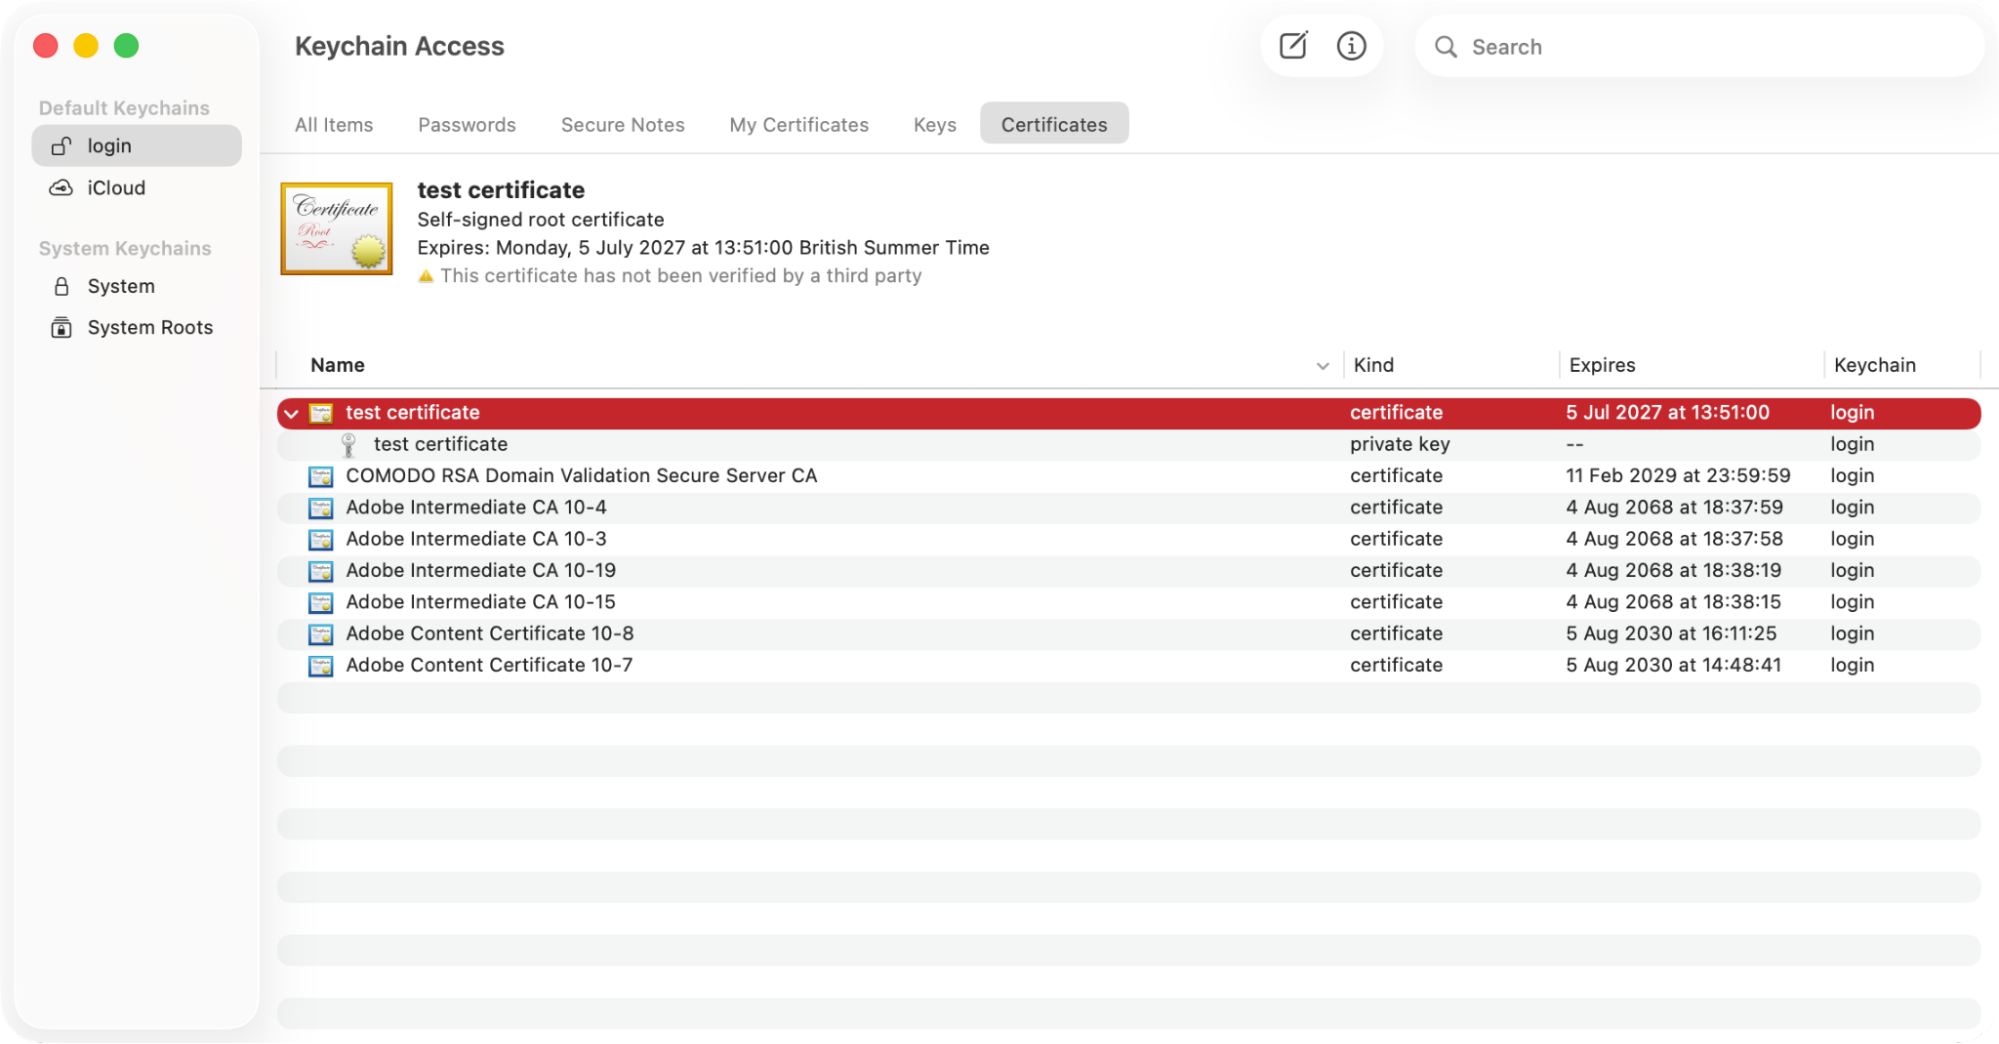Screen dimensions: 1999x1044
Task: Click the certificate icon in selected test certificate row
Action: click(321, 413)
